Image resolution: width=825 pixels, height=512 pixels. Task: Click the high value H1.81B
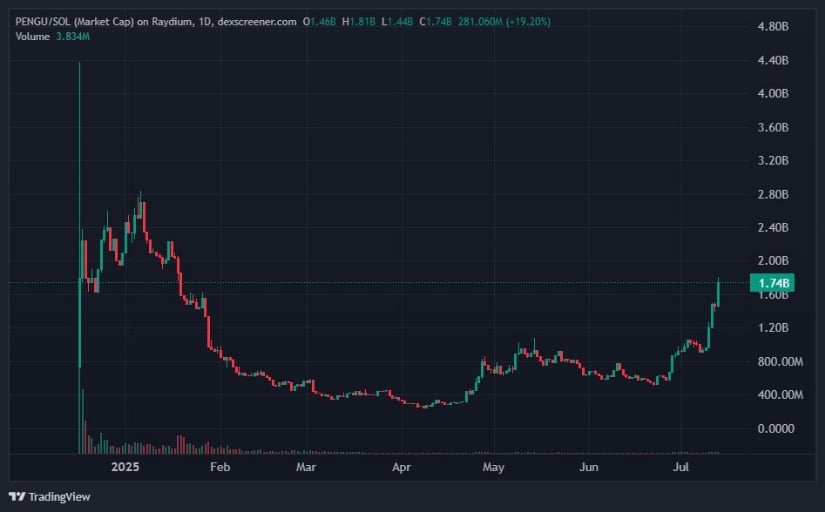359,22
